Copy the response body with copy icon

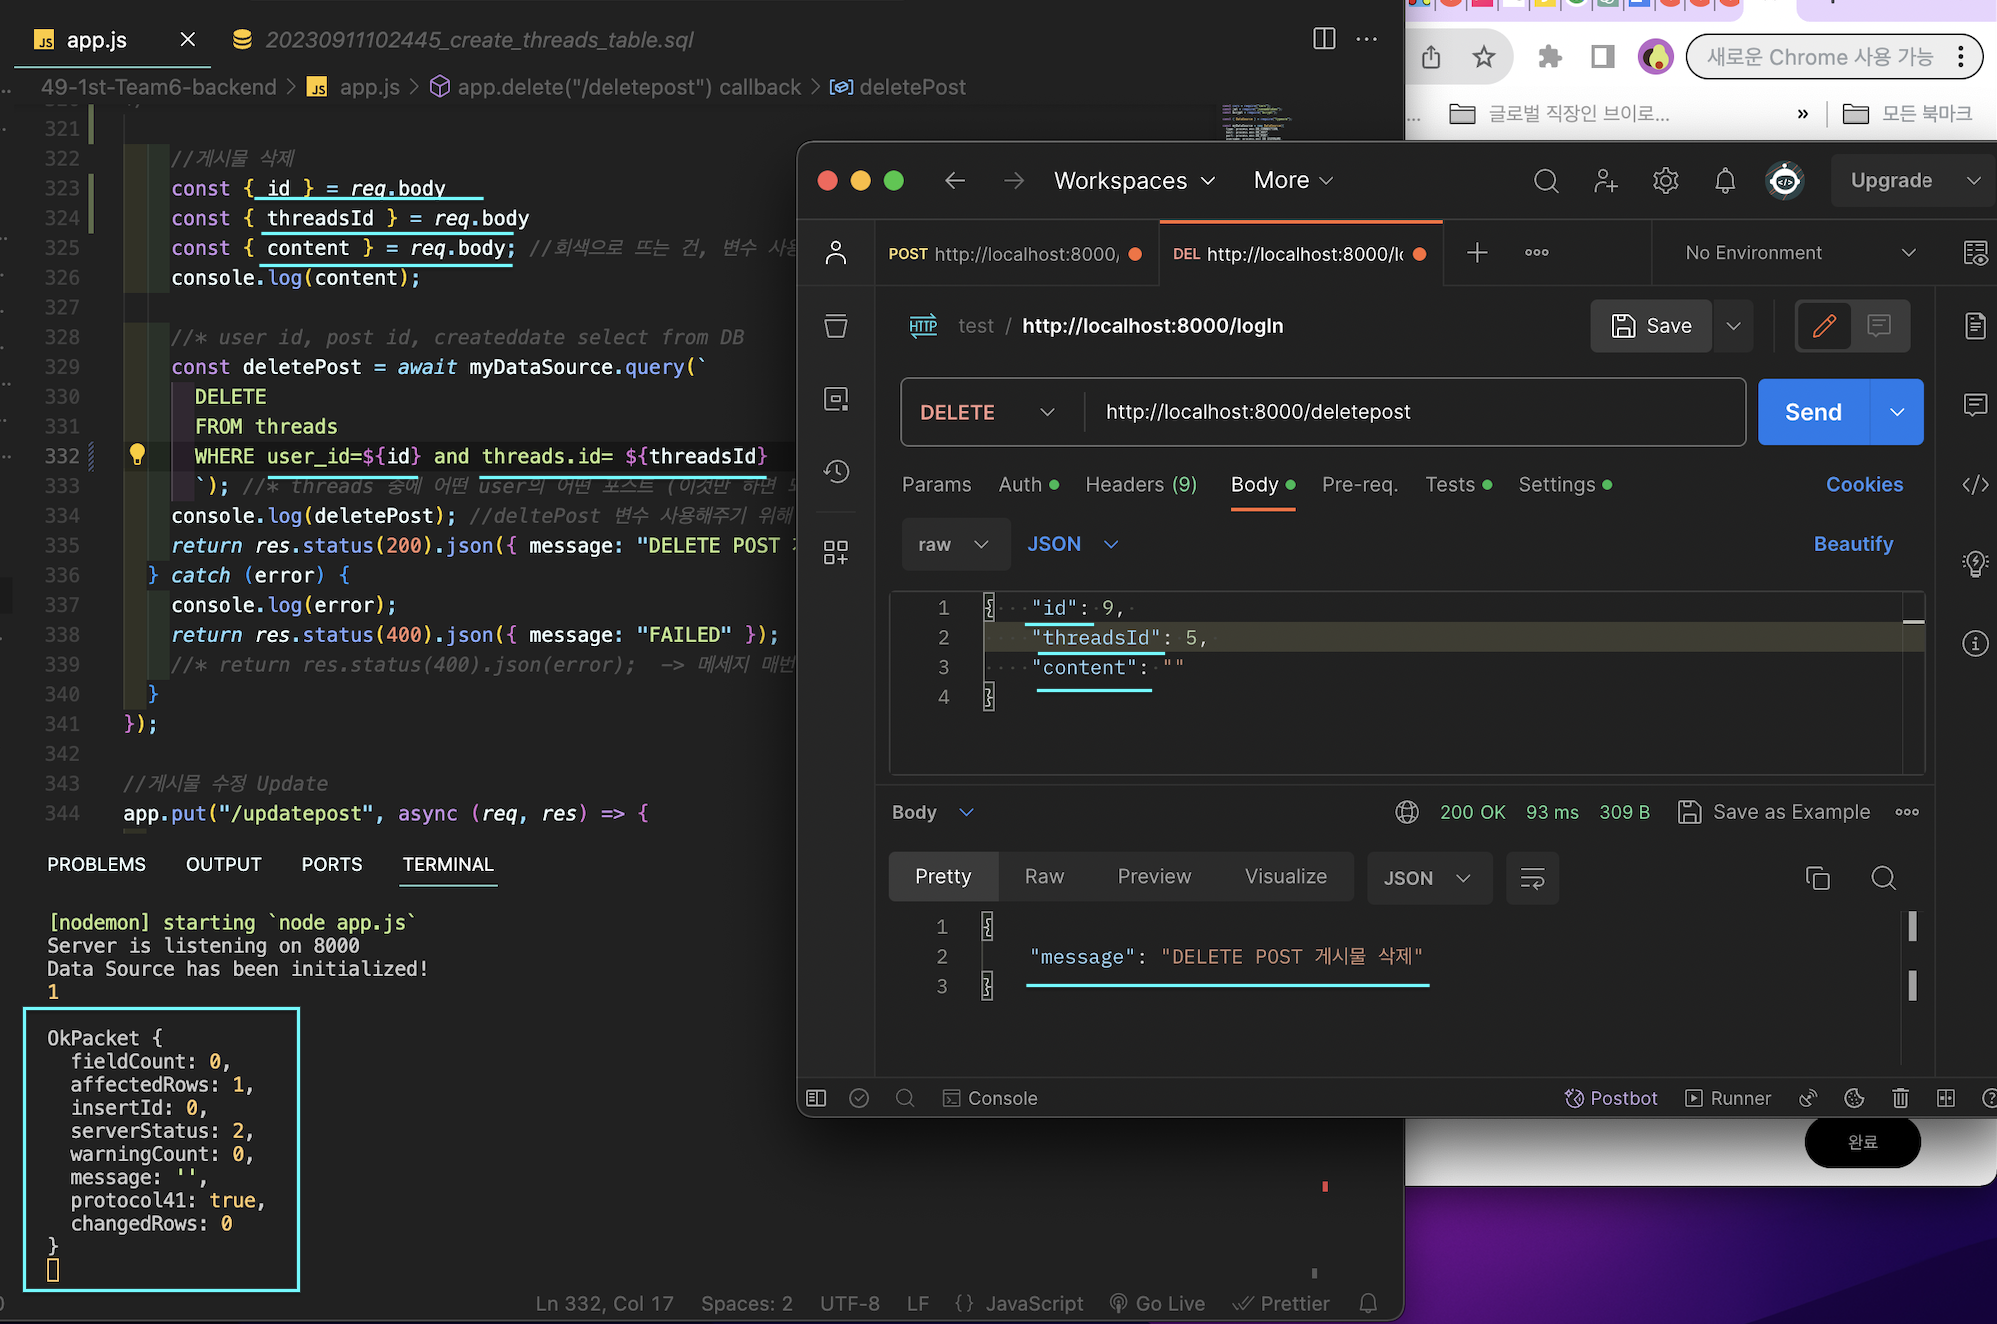pyautogui.click(x=1817, y=878)
